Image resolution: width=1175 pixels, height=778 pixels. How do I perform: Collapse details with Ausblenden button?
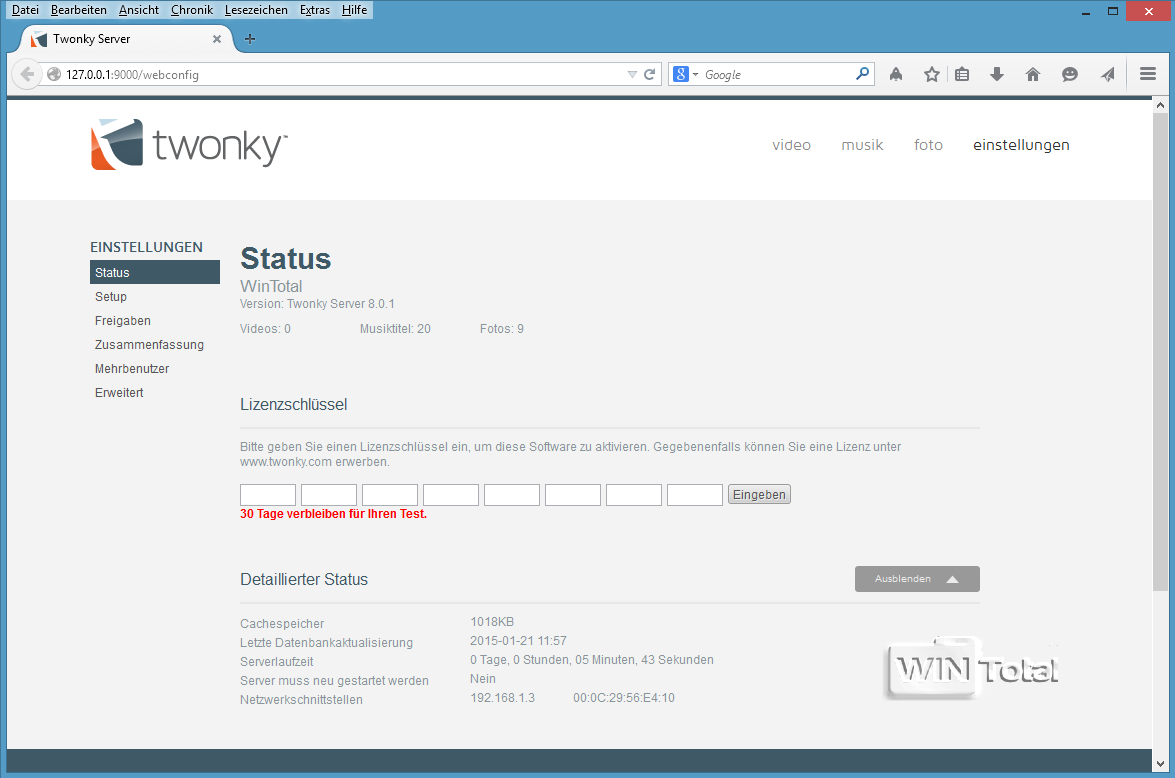pyautogui.click(x=917, y=579)
